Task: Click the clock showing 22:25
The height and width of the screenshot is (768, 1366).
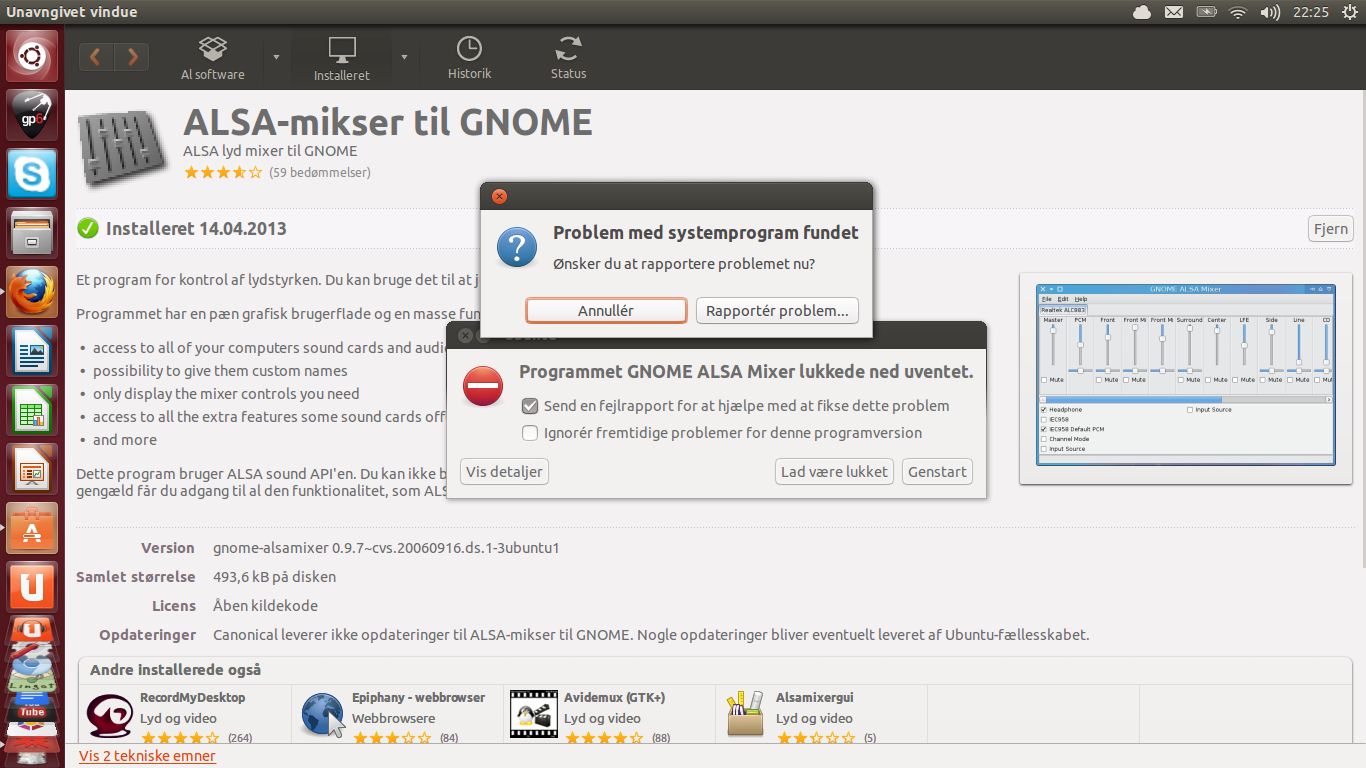Action: click(1310, 12)
